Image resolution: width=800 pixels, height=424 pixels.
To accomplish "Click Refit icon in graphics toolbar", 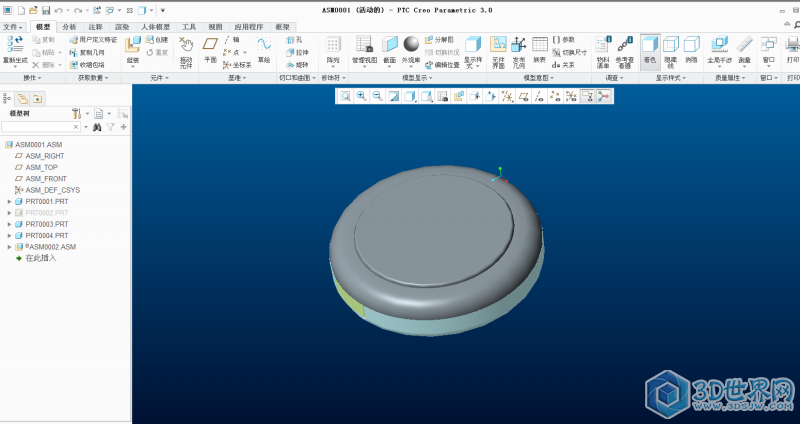I will 345,96.
